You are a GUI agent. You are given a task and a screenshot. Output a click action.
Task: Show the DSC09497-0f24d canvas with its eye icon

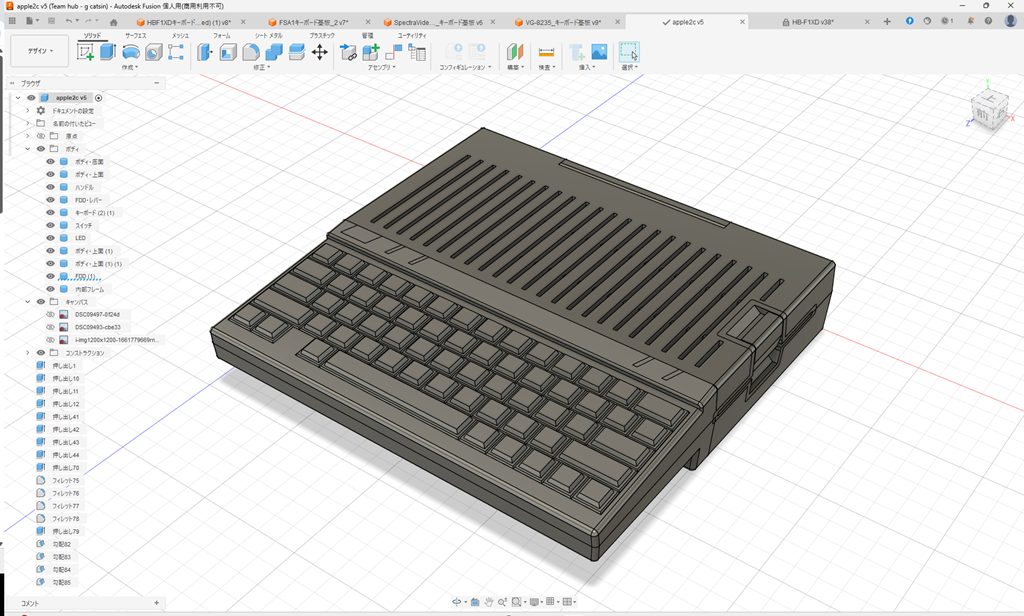(50, 313)
